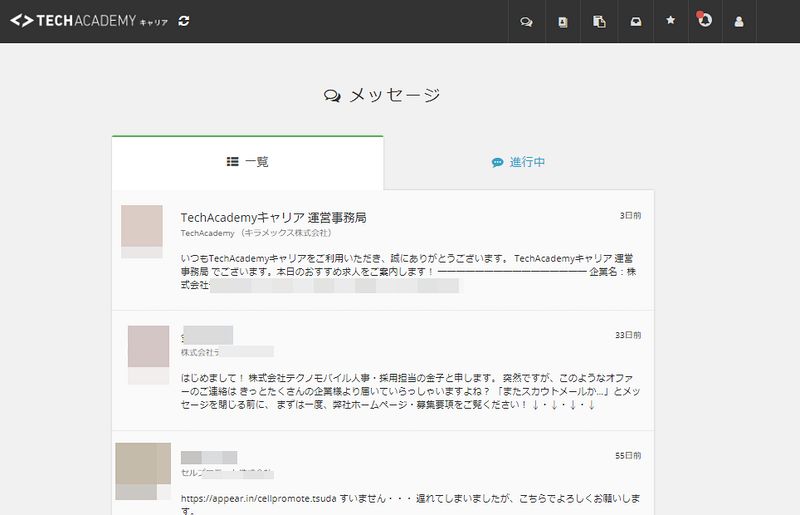
Task: Open the inbox tray icon in header
Action: click(636, 21)
